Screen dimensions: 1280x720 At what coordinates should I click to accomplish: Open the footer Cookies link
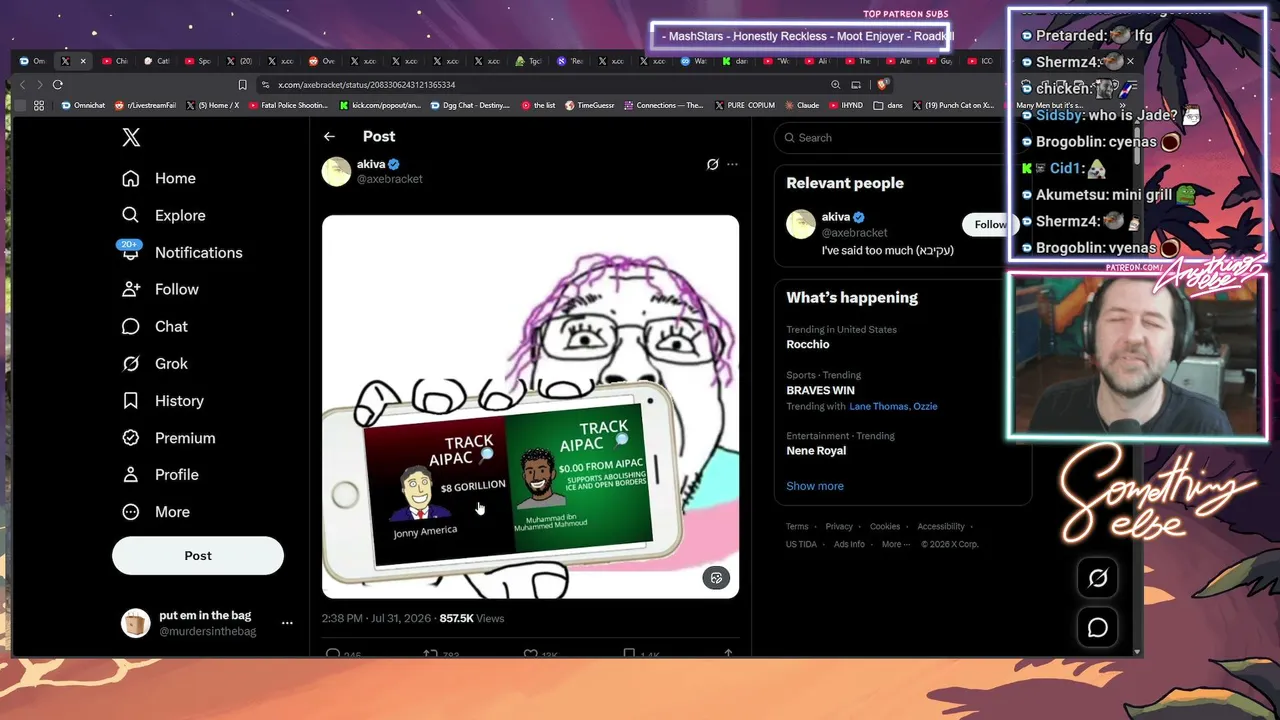(885, 527)
